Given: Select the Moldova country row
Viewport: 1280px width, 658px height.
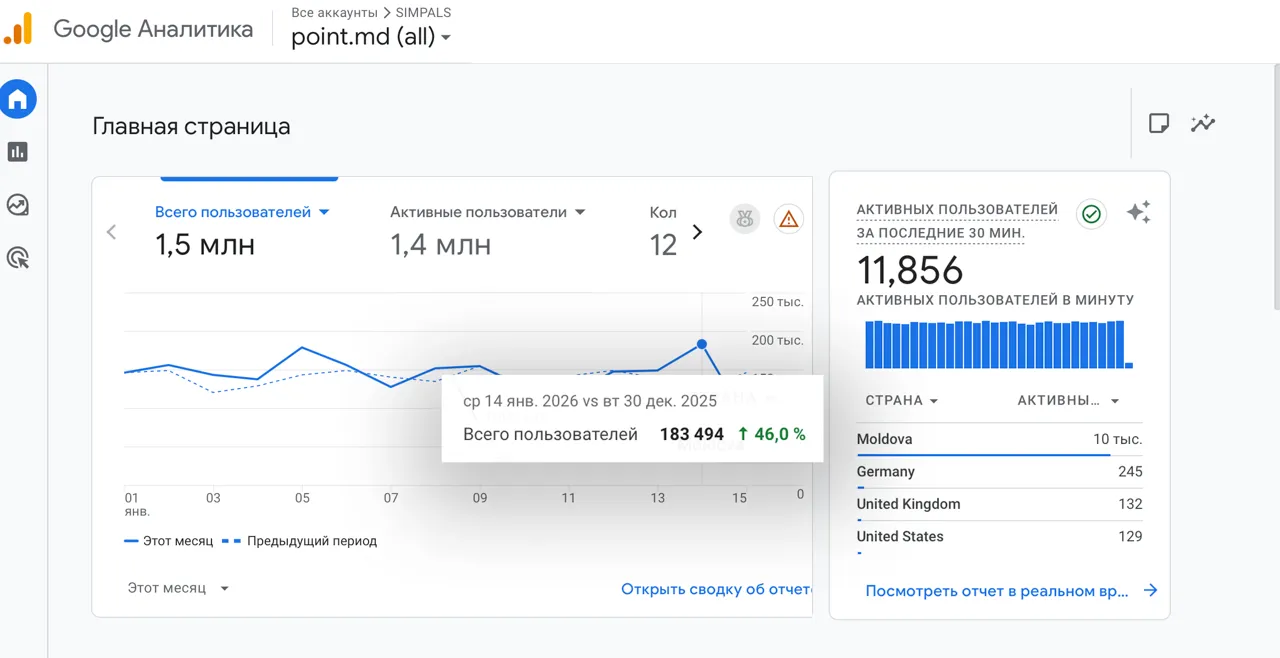Looking at the screenshot, I should 999,440.
